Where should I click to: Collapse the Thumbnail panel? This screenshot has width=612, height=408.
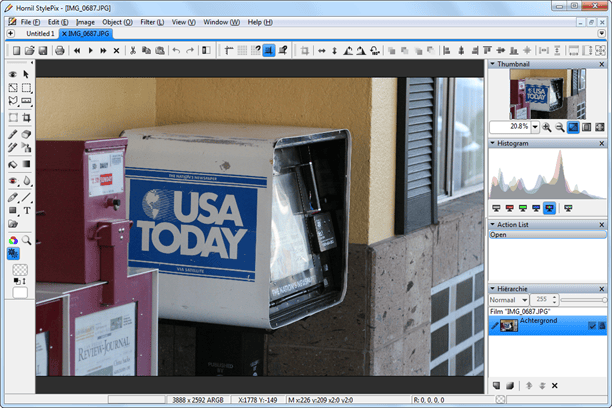click(493, 64)
